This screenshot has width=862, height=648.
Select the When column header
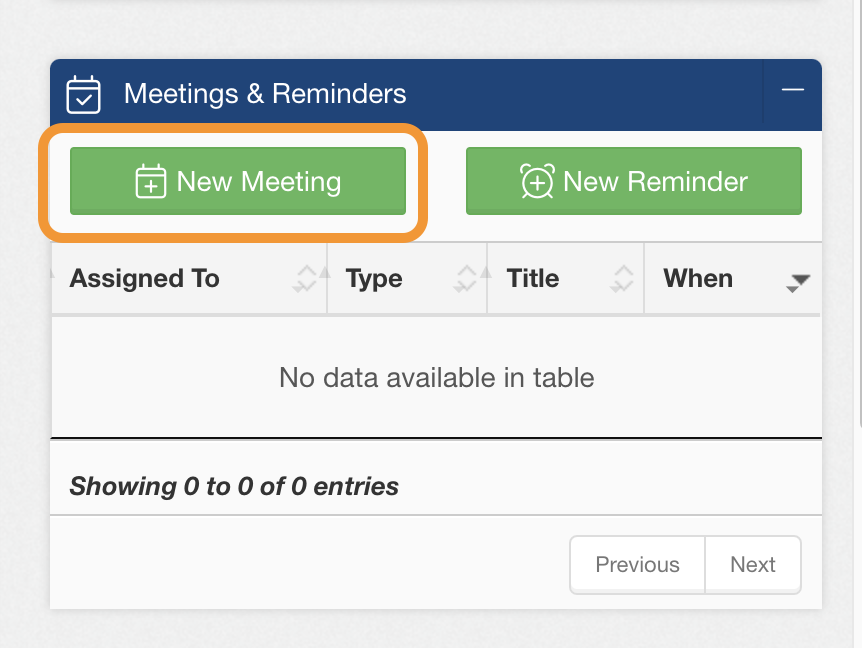(697, 278)
